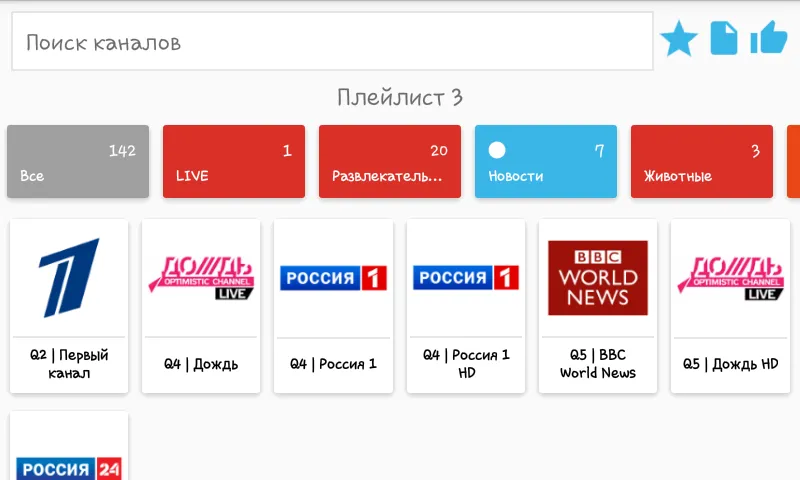Open the Животные category tile
Screen dimensions: 800x480
702,161
